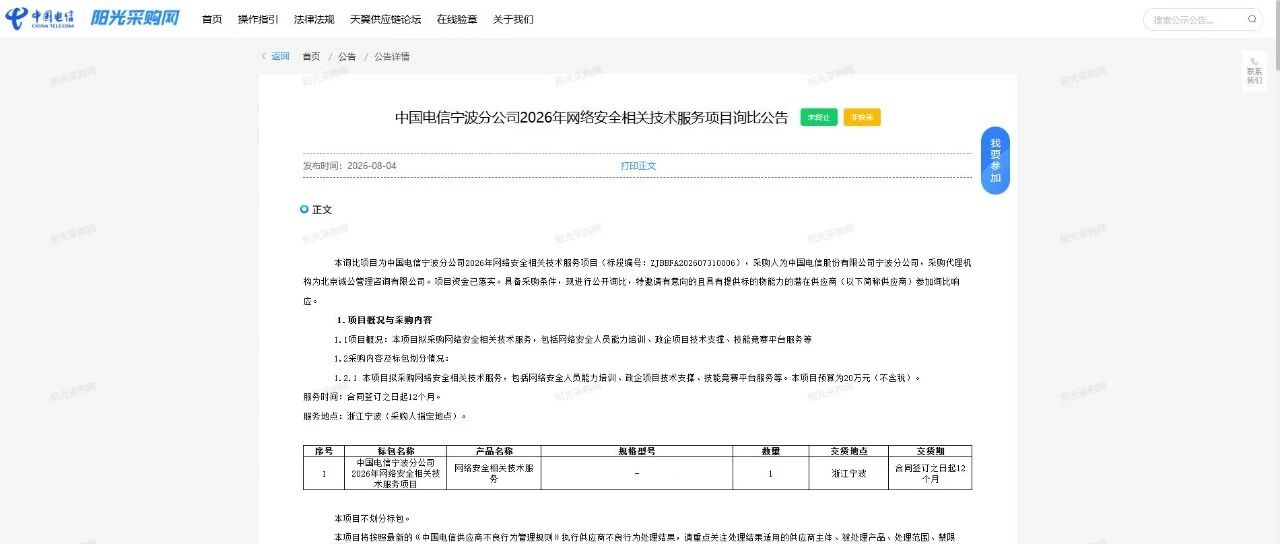Click the 网络安全相关技术服务 product cell
1280x544 pixels.
coord(494,473)
